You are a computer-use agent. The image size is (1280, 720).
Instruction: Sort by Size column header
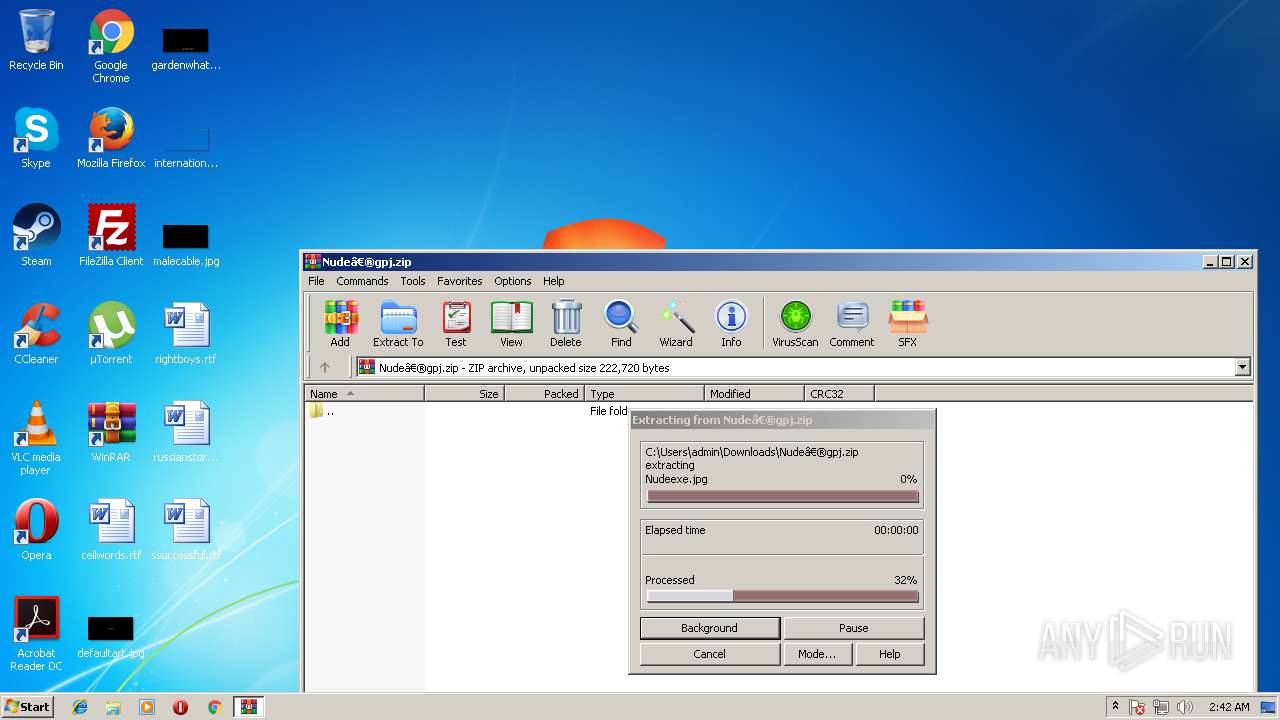(x=465, y=394)
